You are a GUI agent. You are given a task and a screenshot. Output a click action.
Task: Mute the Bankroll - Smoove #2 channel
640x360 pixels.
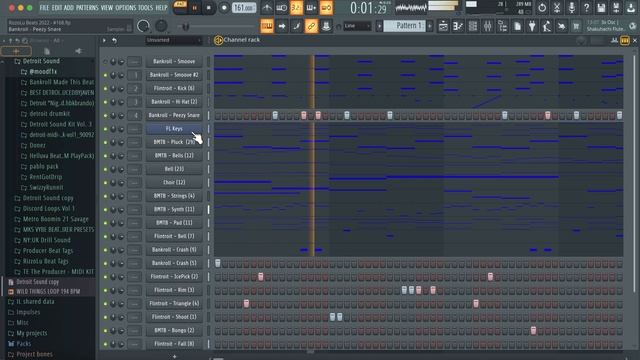[105, 75]
